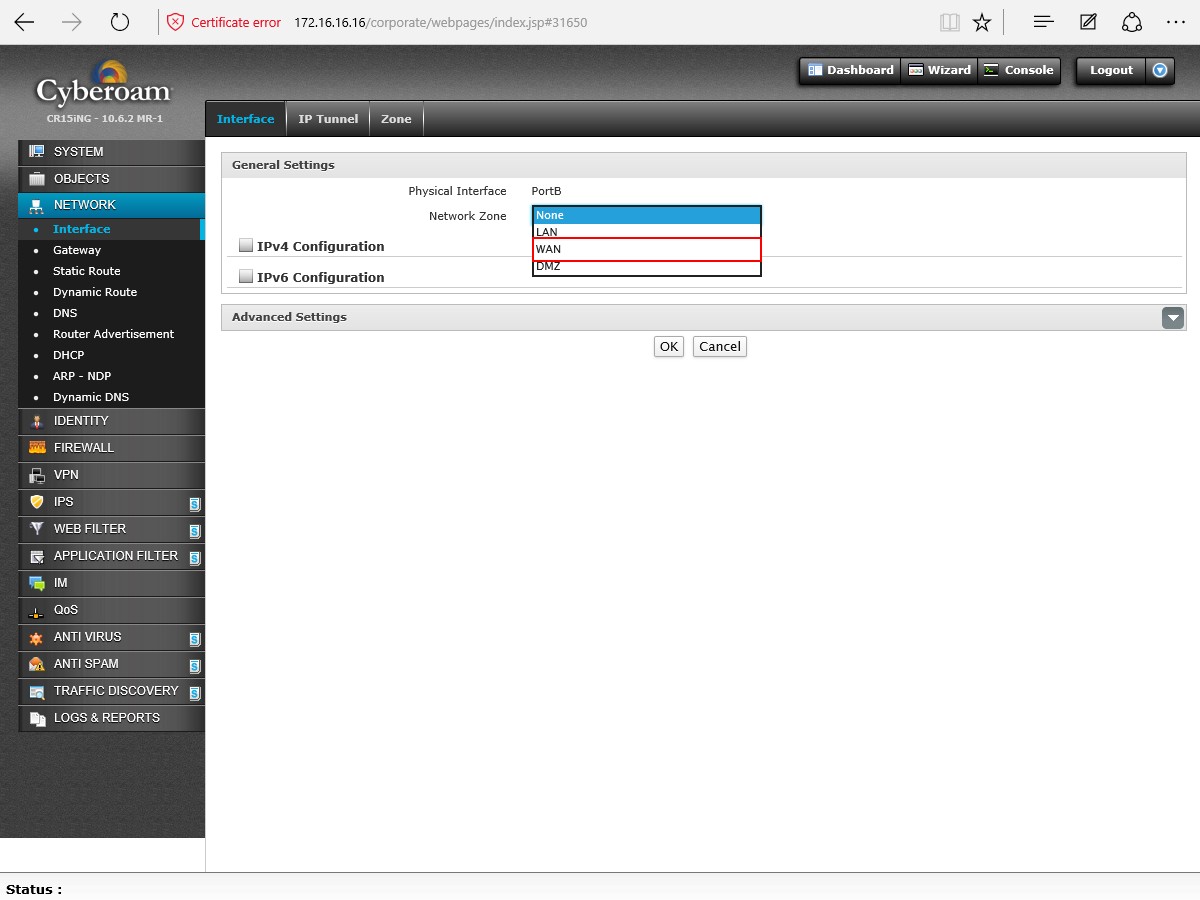Launch the Wizard button
Screen dimensions: 1200x900
coord(939,70)
